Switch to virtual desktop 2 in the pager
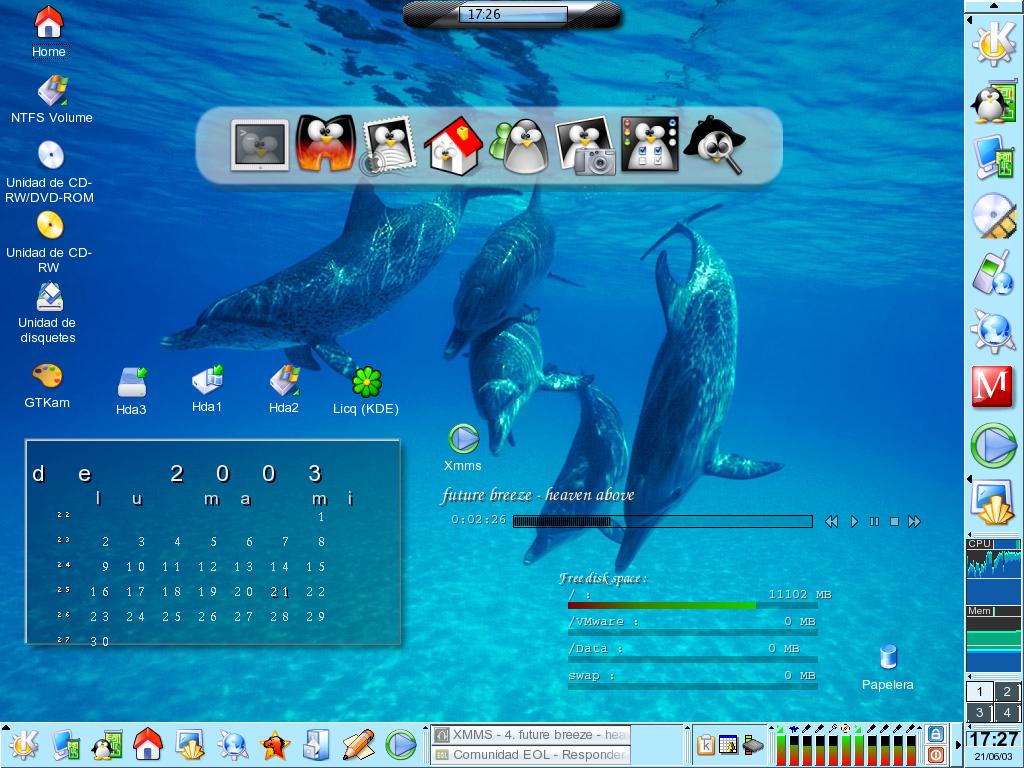This screenshot has width=1024, height=768. tap(1007, 692)
